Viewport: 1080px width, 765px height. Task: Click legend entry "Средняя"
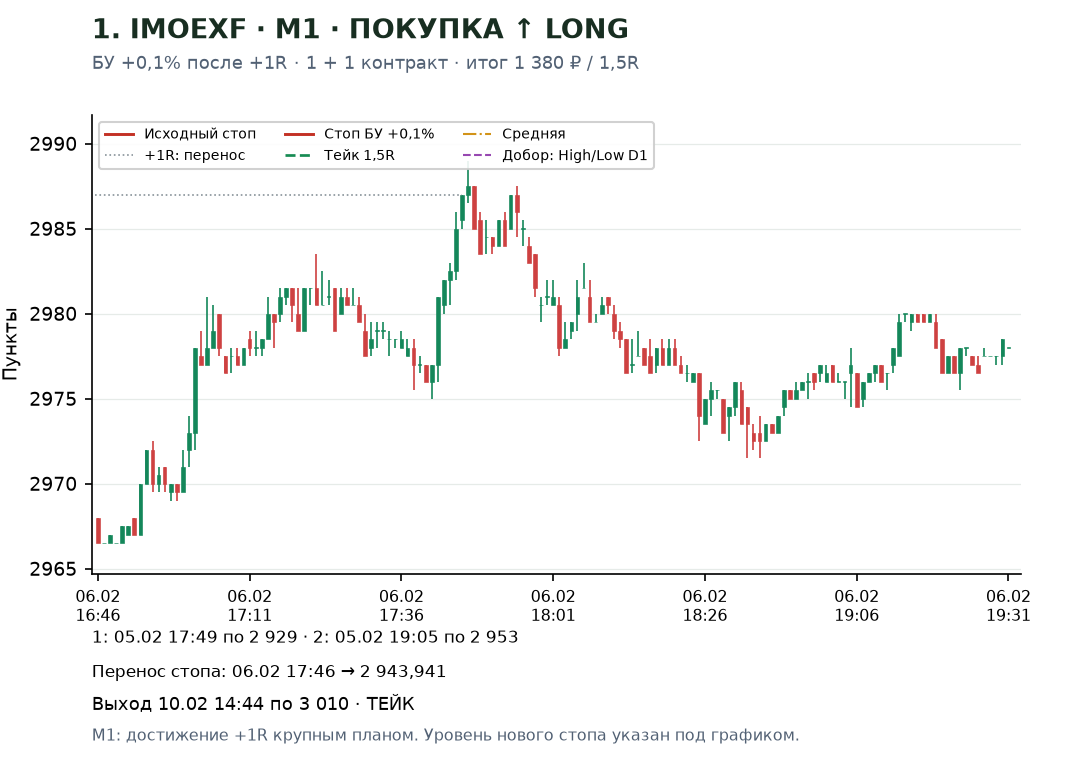coord(533,134)
